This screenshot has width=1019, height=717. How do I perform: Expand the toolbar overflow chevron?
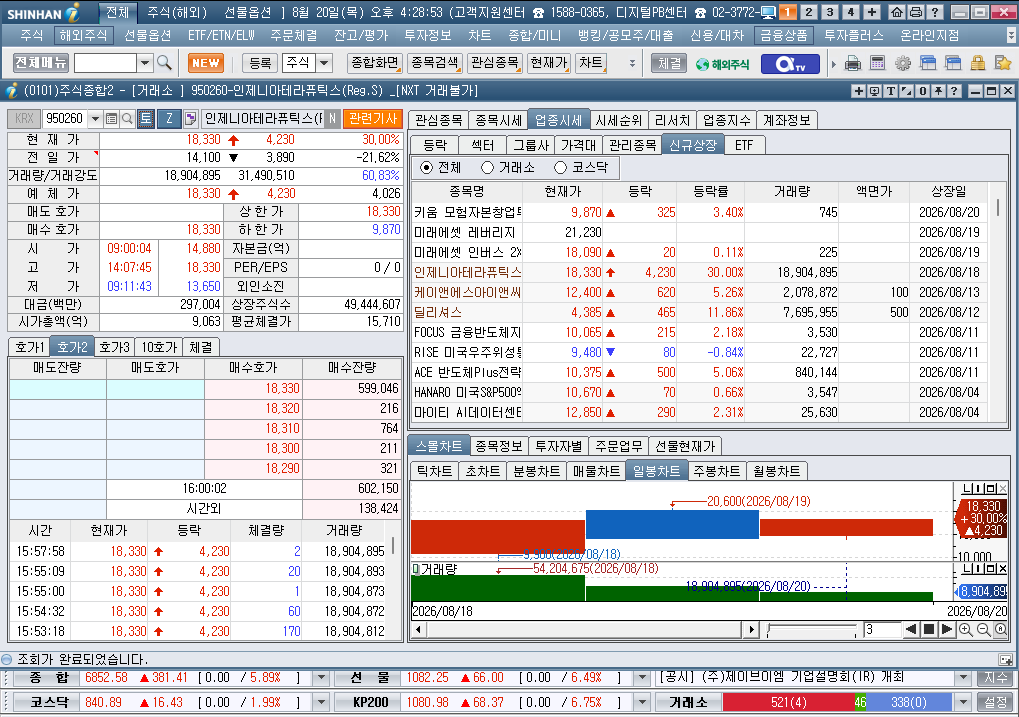(x=632, y=63)
